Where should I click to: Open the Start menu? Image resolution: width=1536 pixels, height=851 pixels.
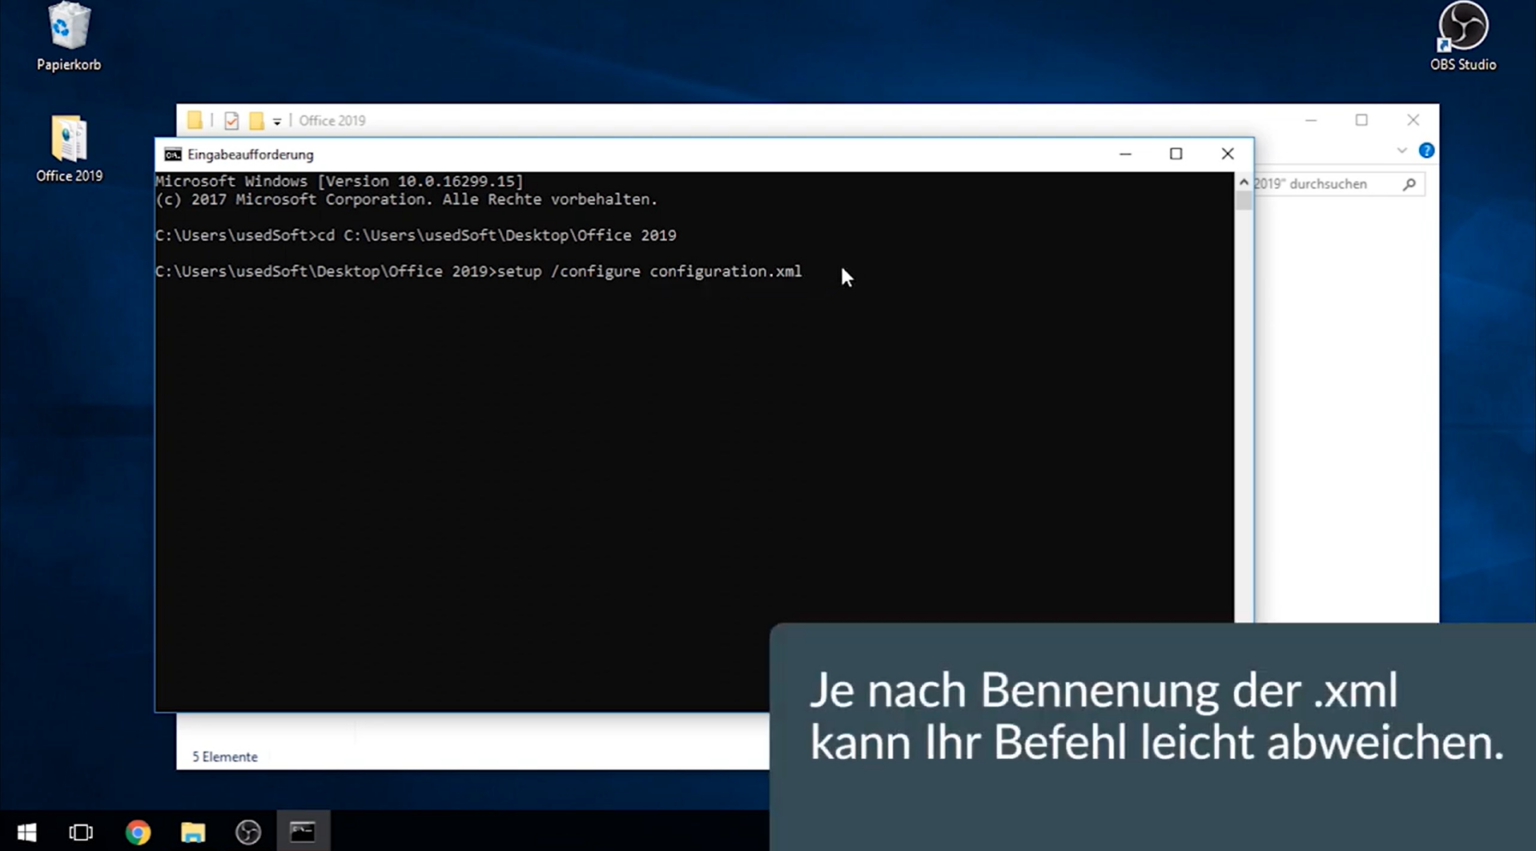26,831
